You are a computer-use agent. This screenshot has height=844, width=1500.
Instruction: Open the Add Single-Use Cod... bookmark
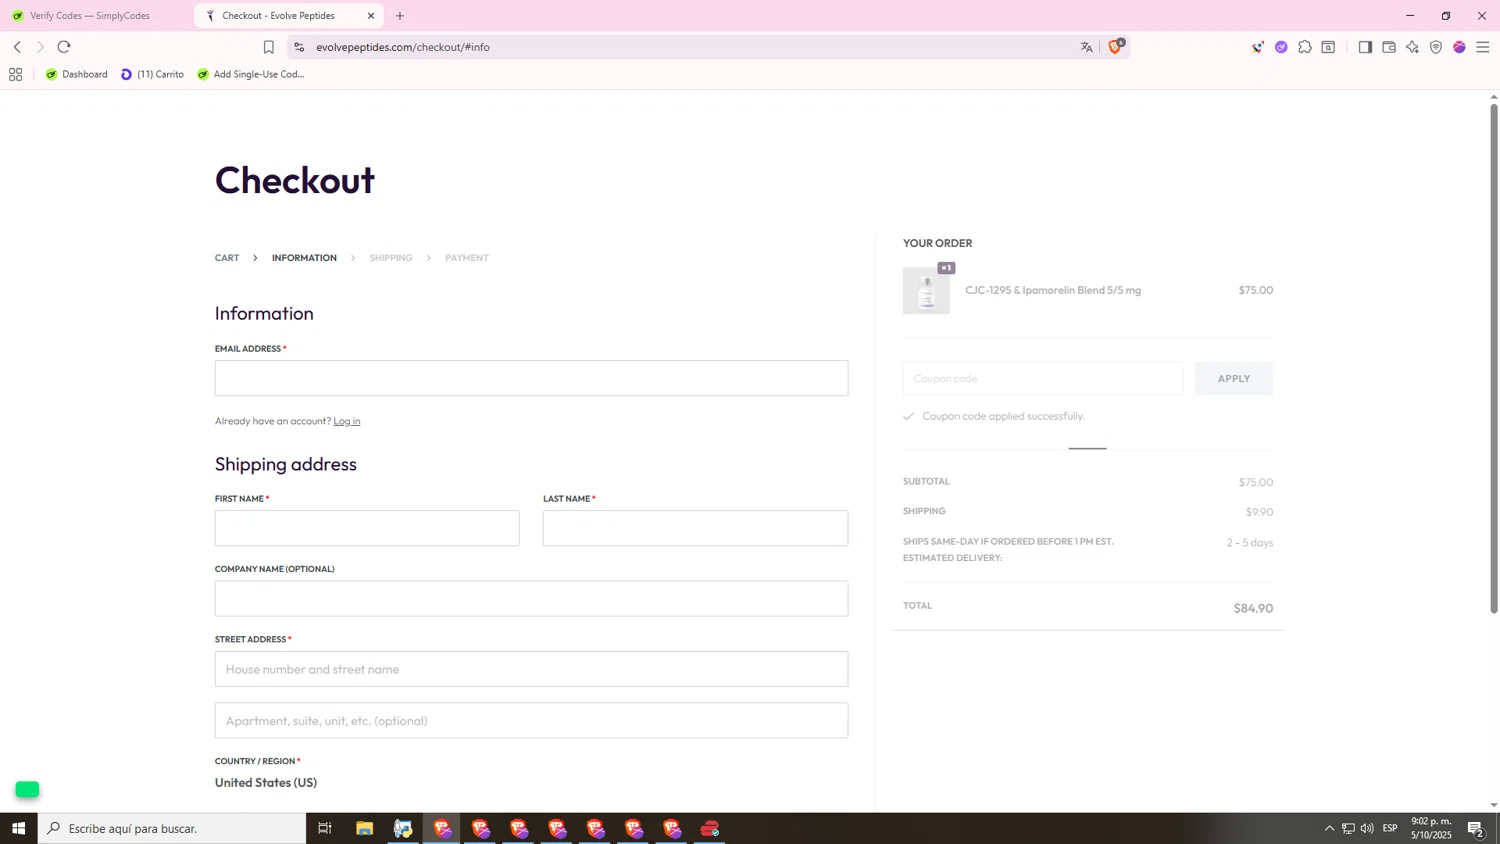[251, 74]
